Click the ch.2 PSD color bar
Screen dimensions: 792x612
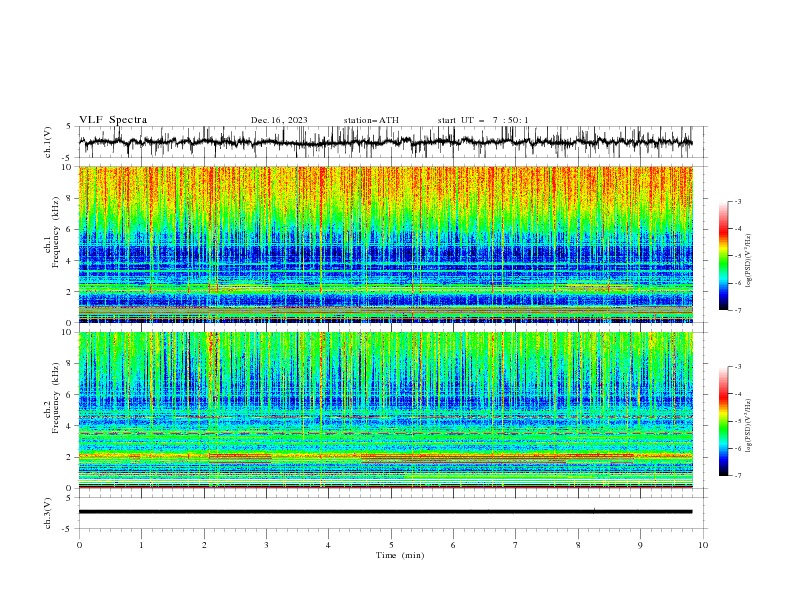(x=723, y=421)
